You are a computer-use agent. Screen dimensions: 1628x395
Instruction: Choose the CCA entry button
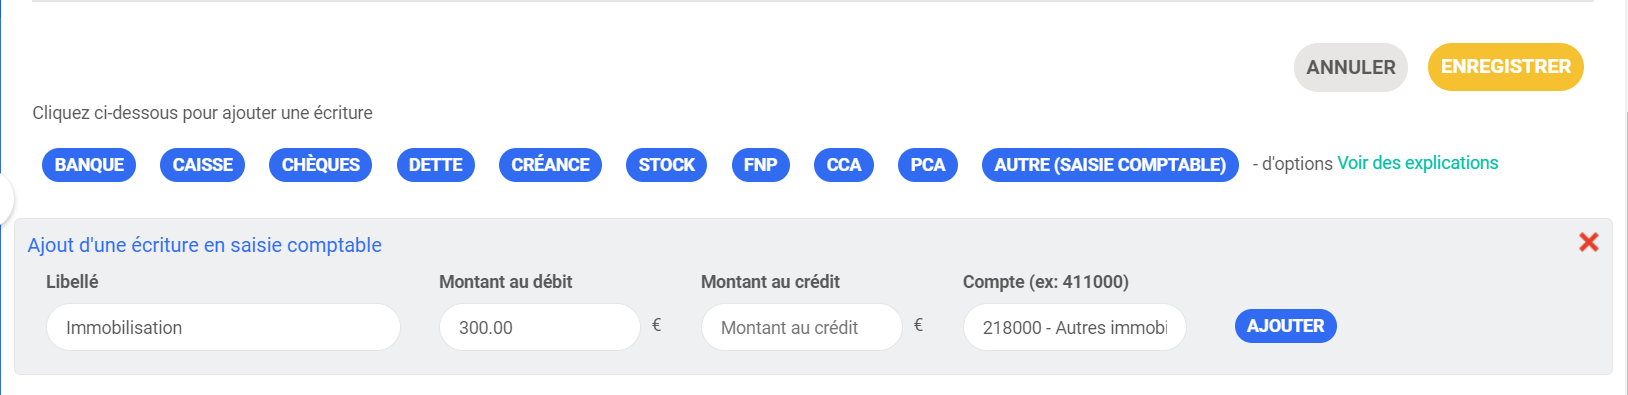coord(843,165)
